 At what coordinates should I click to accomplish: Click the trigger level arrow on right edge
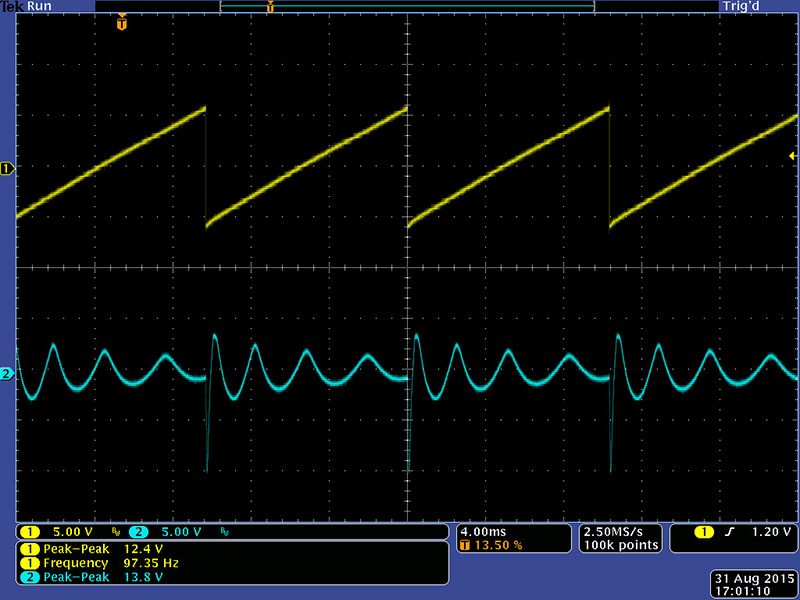tap(792, 156)
